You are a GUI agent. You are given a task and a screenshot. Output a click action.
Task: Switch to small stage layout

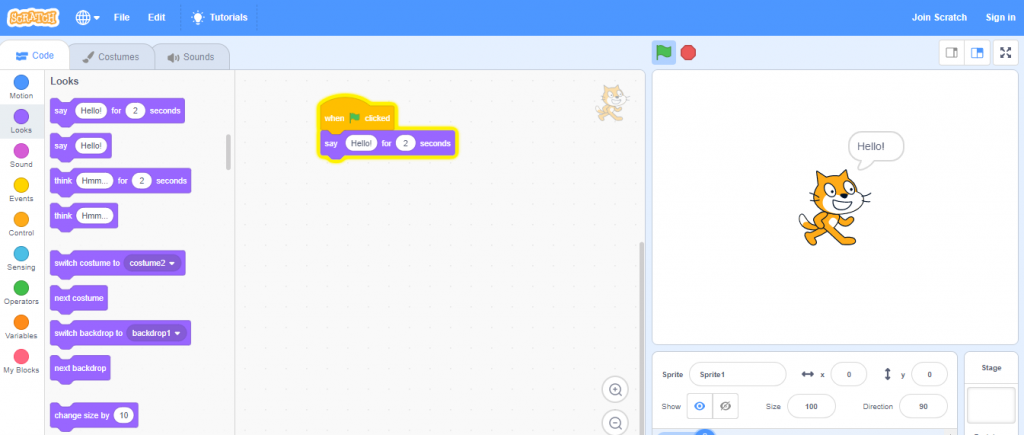[x=952, y=53]
